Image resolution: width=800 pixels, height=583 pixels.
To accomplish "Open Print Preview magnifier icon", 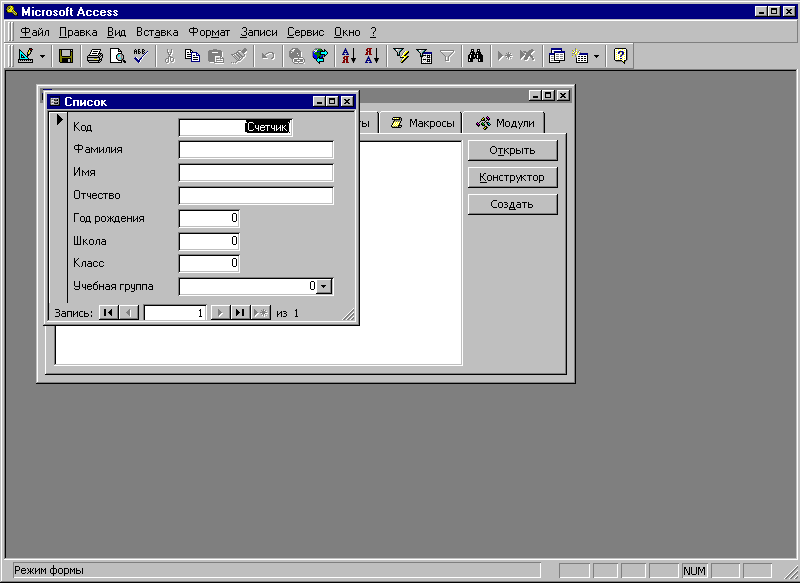I will [118, 56].
